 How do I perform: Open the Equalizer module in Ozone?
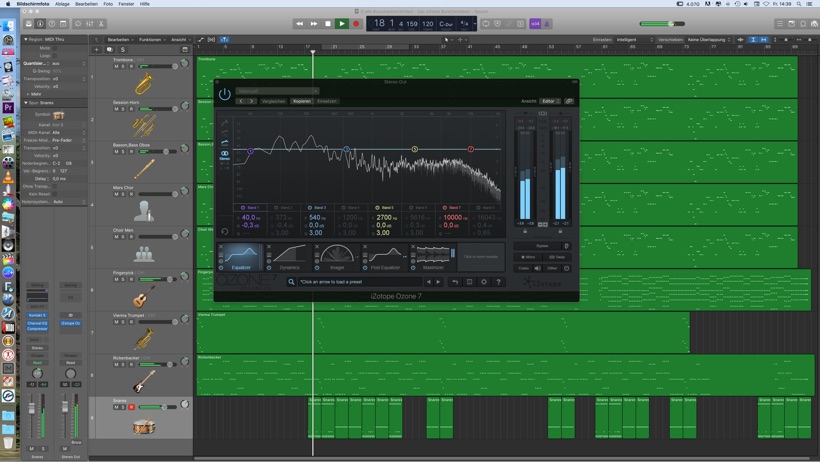point(241,257)
